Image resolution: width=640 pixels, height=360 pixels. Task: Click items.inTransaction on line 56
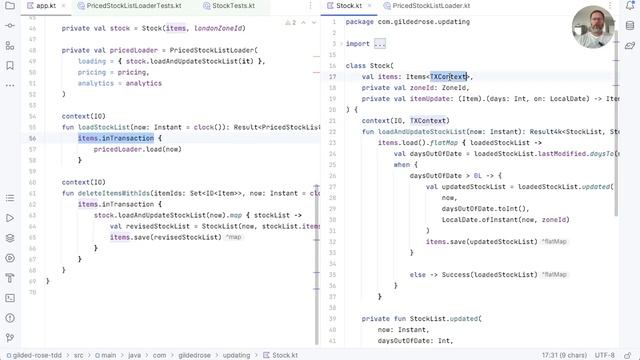116,138
